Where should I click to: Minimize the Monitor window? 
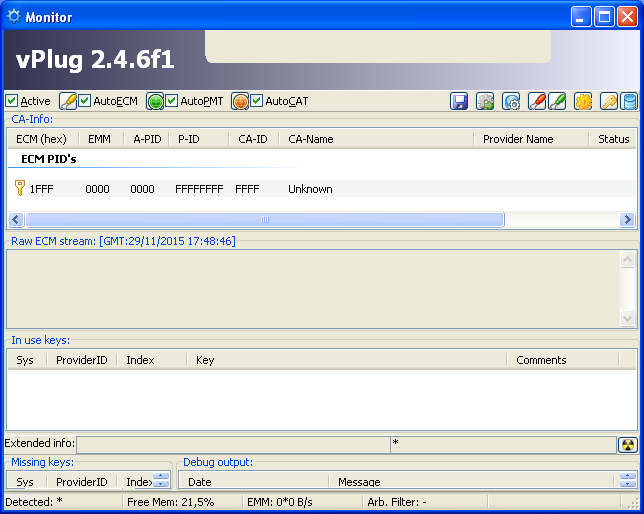pyautogui.click(x=581, y=17)
